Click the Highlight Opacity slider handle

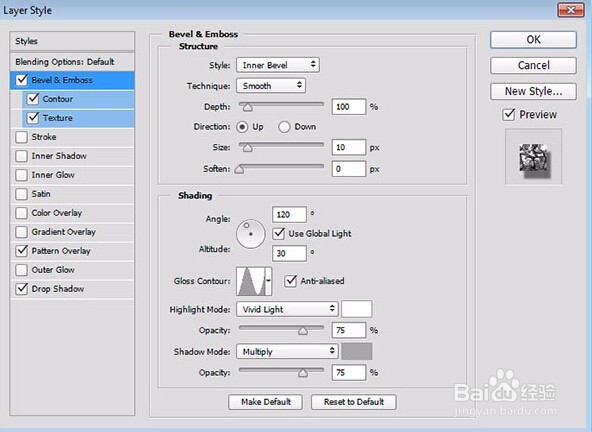click(x=303, y=331)
